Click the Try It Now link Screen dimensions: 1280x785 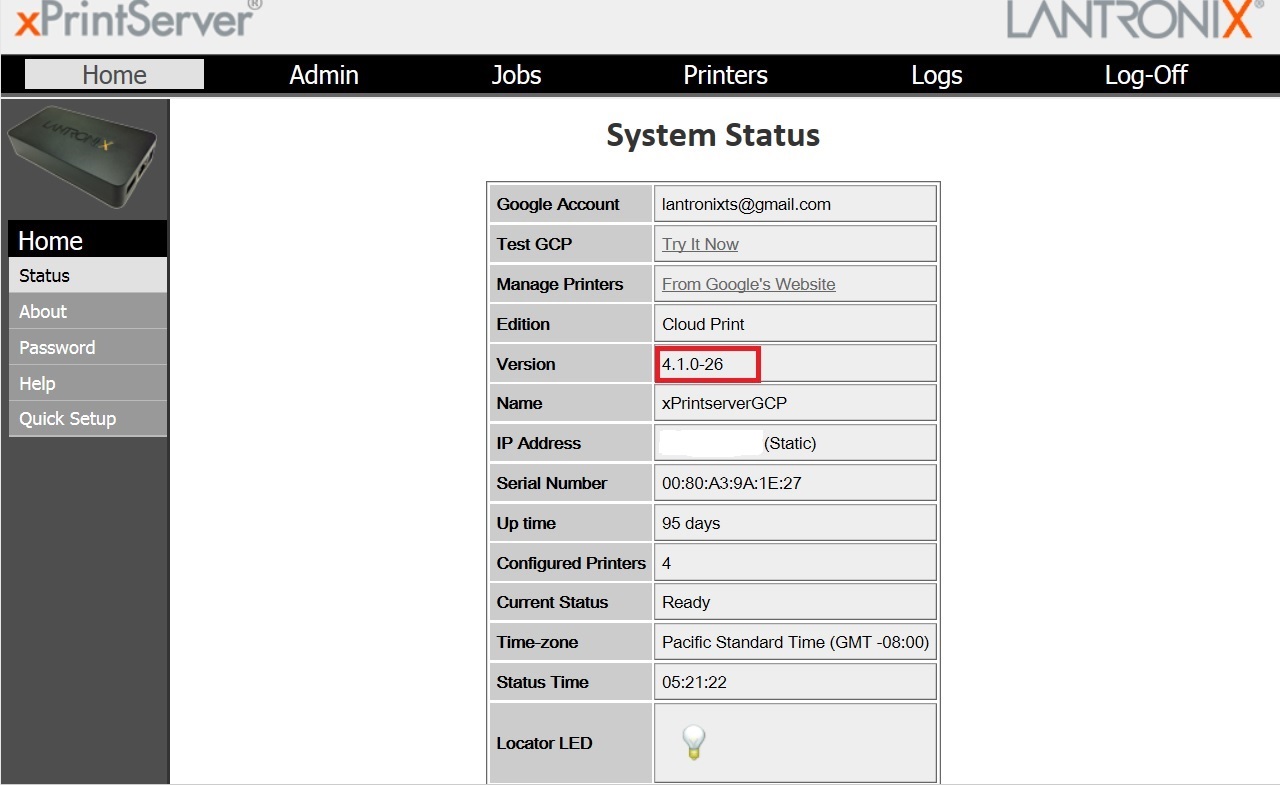pos(700,244)
